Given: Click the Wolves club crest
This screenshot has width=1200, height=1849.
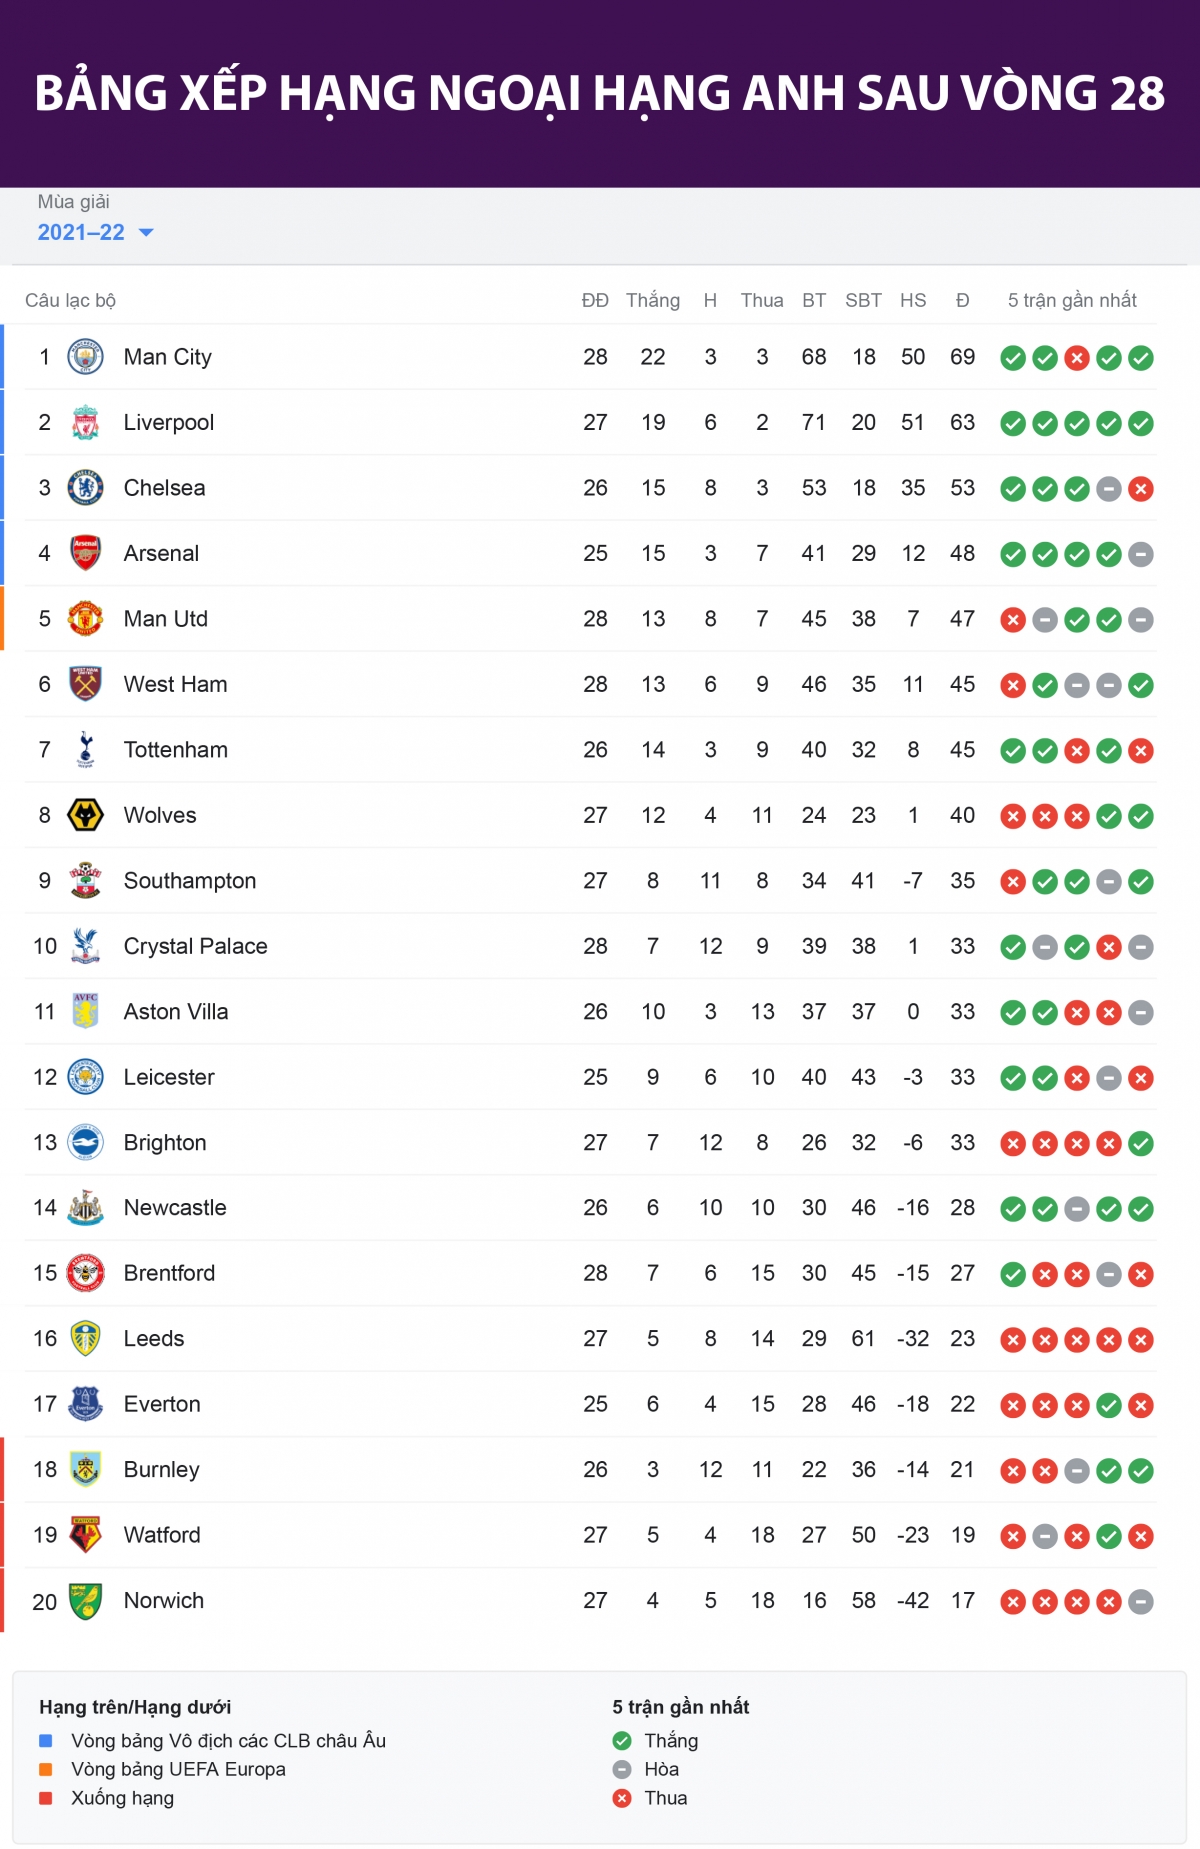Looking at the screenshot, I should point(85,815).
